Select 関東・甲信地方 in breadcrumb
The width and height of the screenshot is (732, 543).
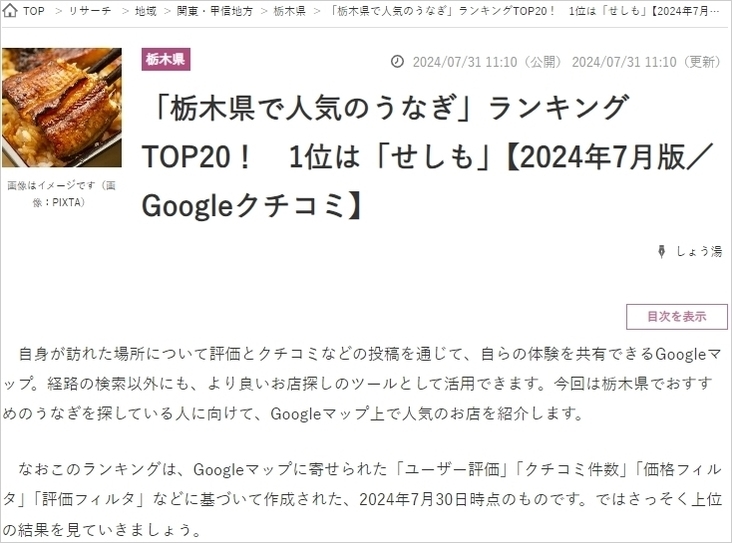pyautogui.click(x=214, y=11)
